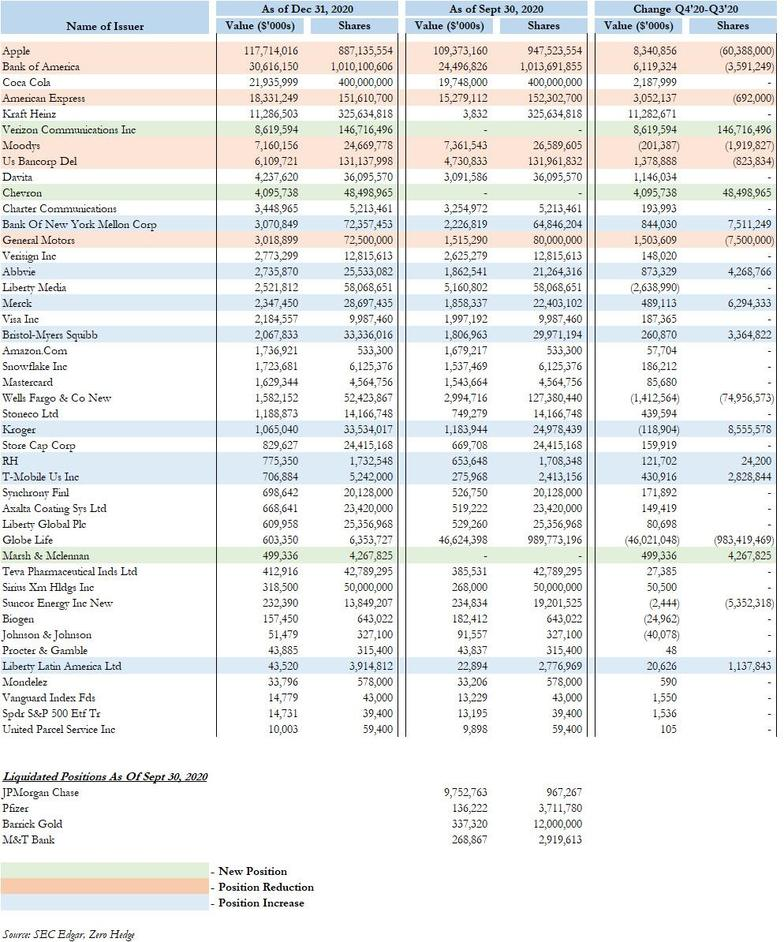This screenshot has width=784, height=942.
Task: Select Chevron's Dec 2020 value 4,095,738
Action: (274, 193)
